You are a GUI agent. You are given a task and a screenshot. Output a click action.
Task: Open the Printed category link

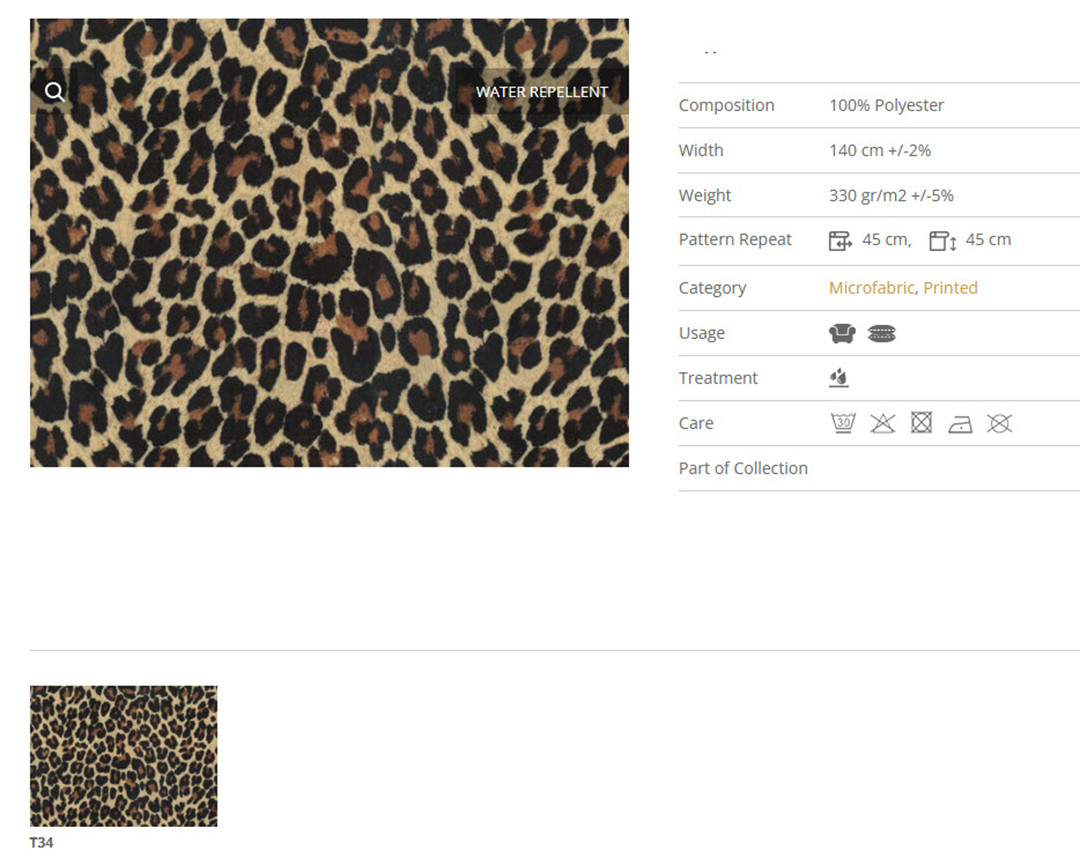click(x=950, y=288)
